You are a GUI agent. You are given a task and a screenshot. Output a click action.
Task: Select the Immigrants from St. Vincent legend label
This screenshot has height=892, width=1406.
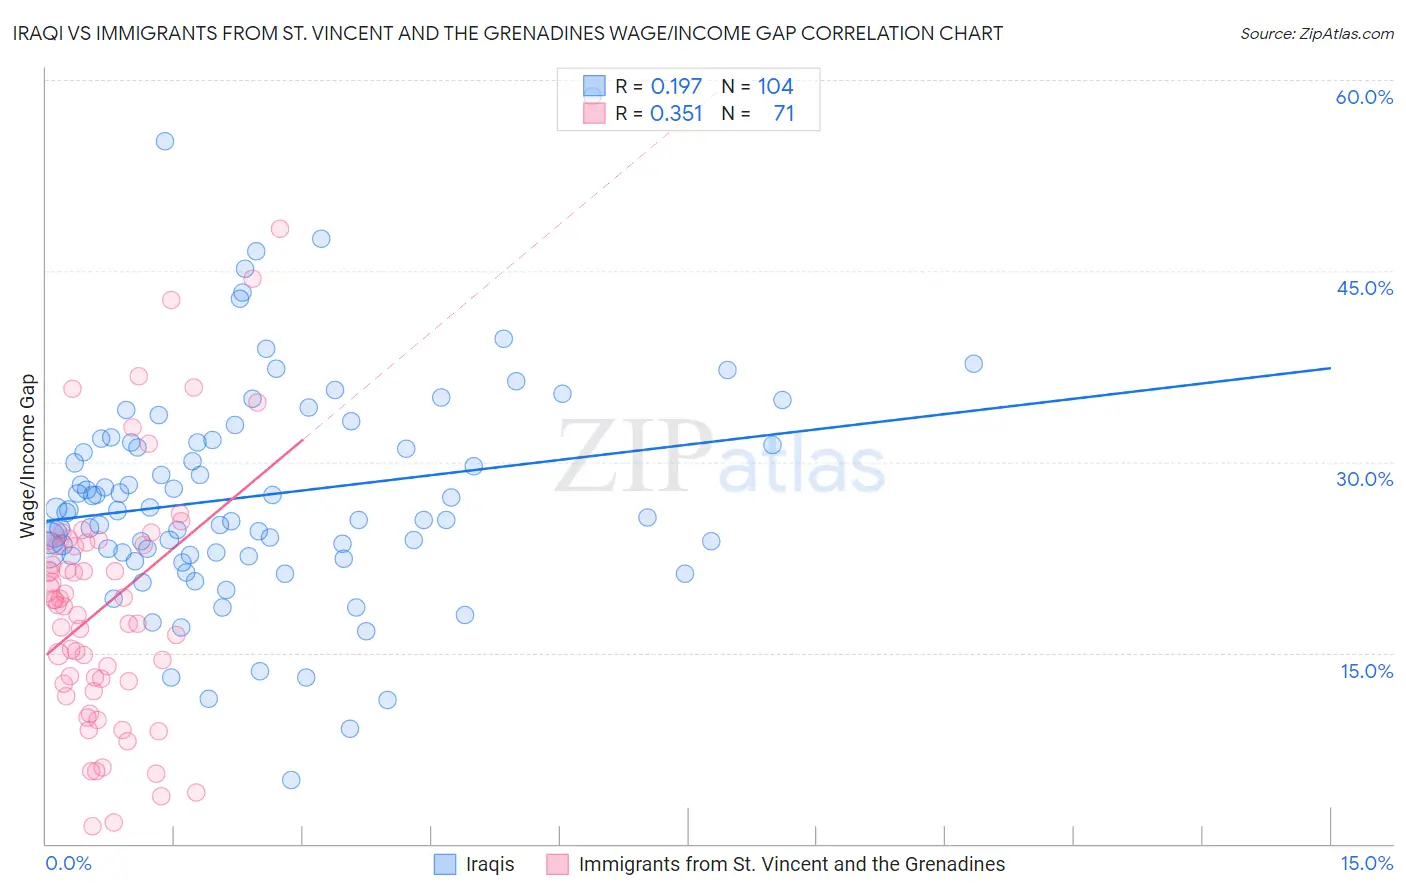point(791,864)
